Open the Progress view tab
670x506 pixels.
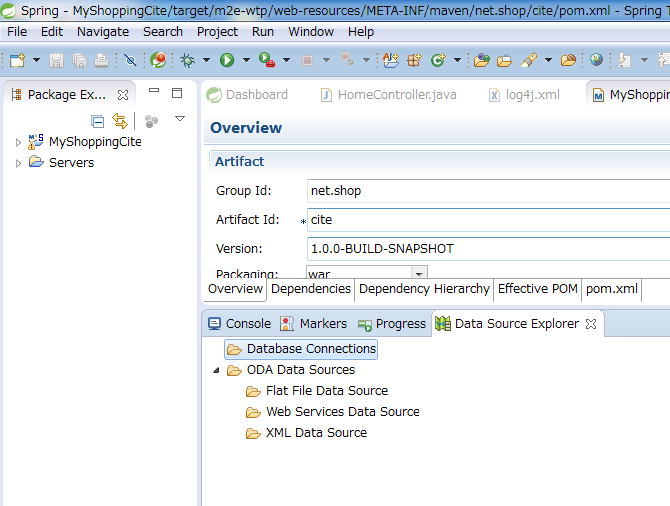point(392,324)
